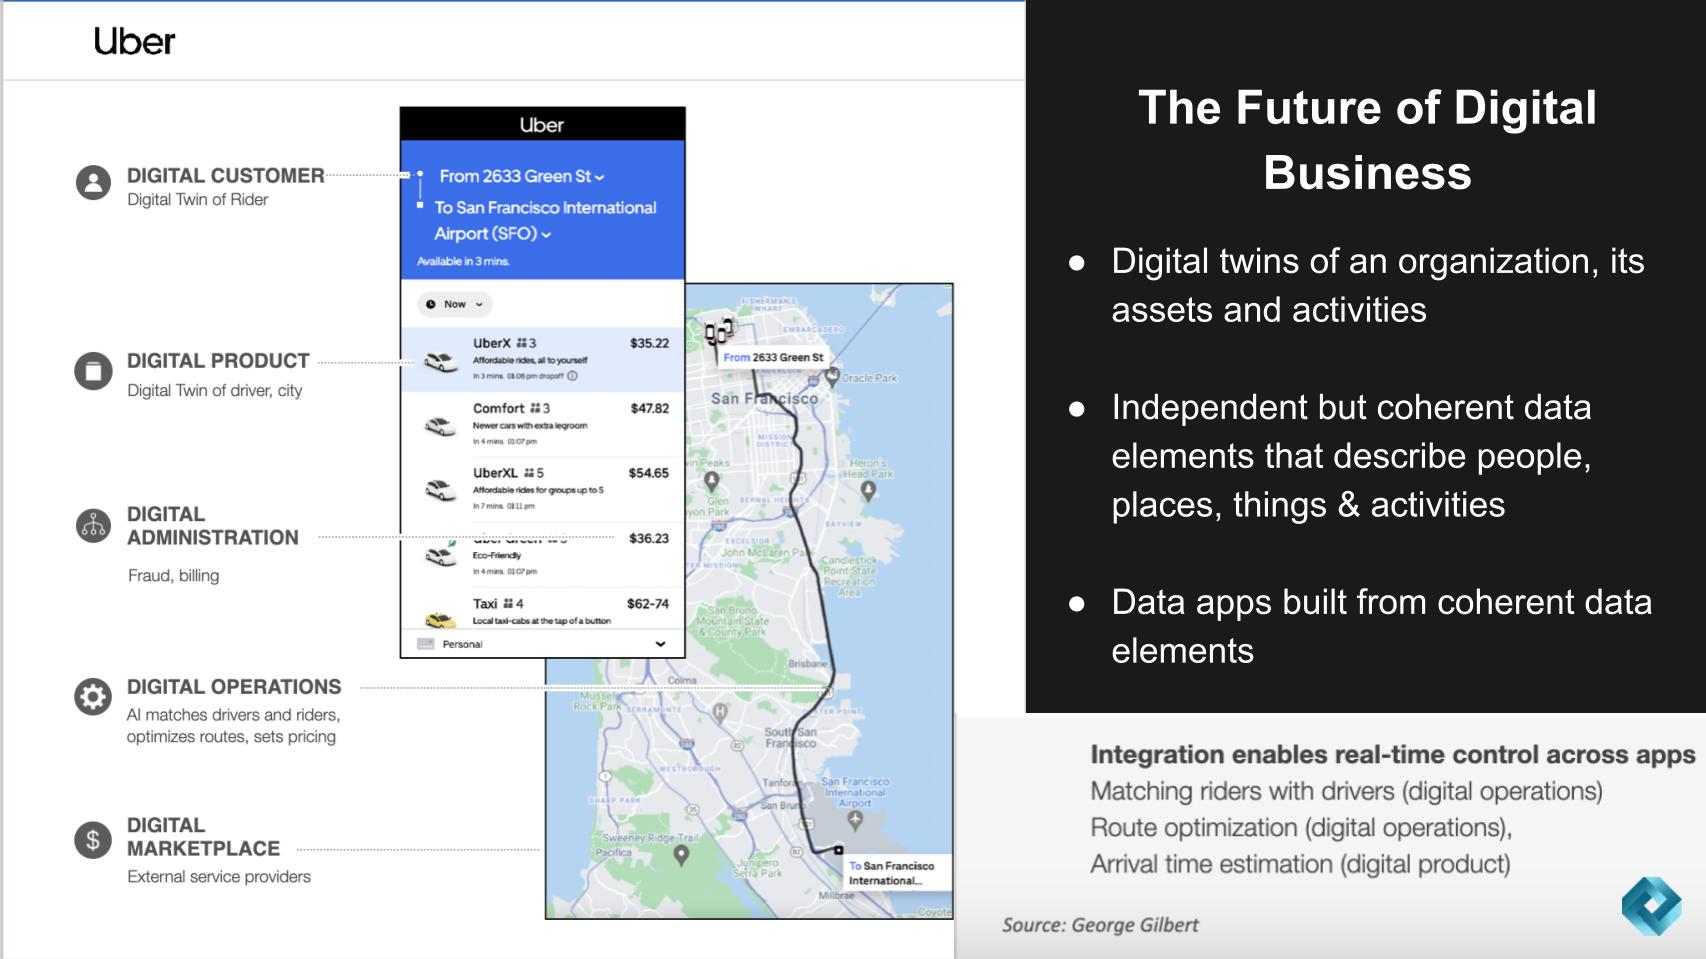Click the Uber logo at top left

coord(132,42)
